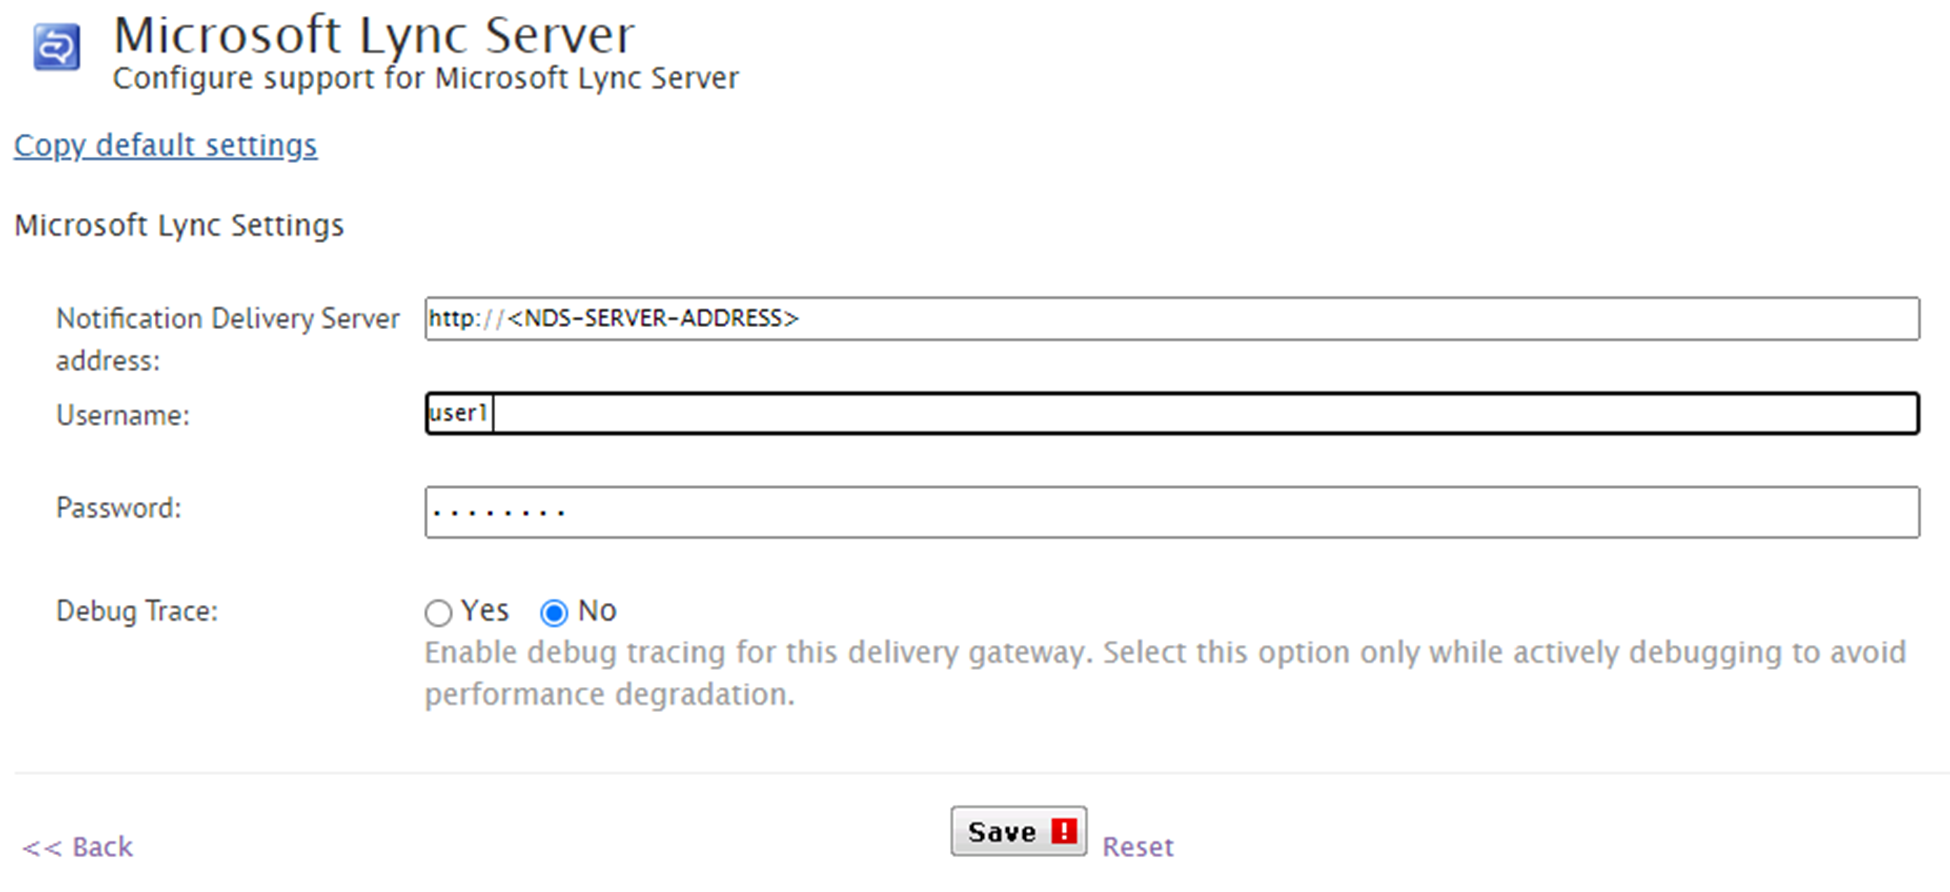Focus the Notification Delivery Server address field
This screenshot has height=892, width=1950.
(1172, 318)
